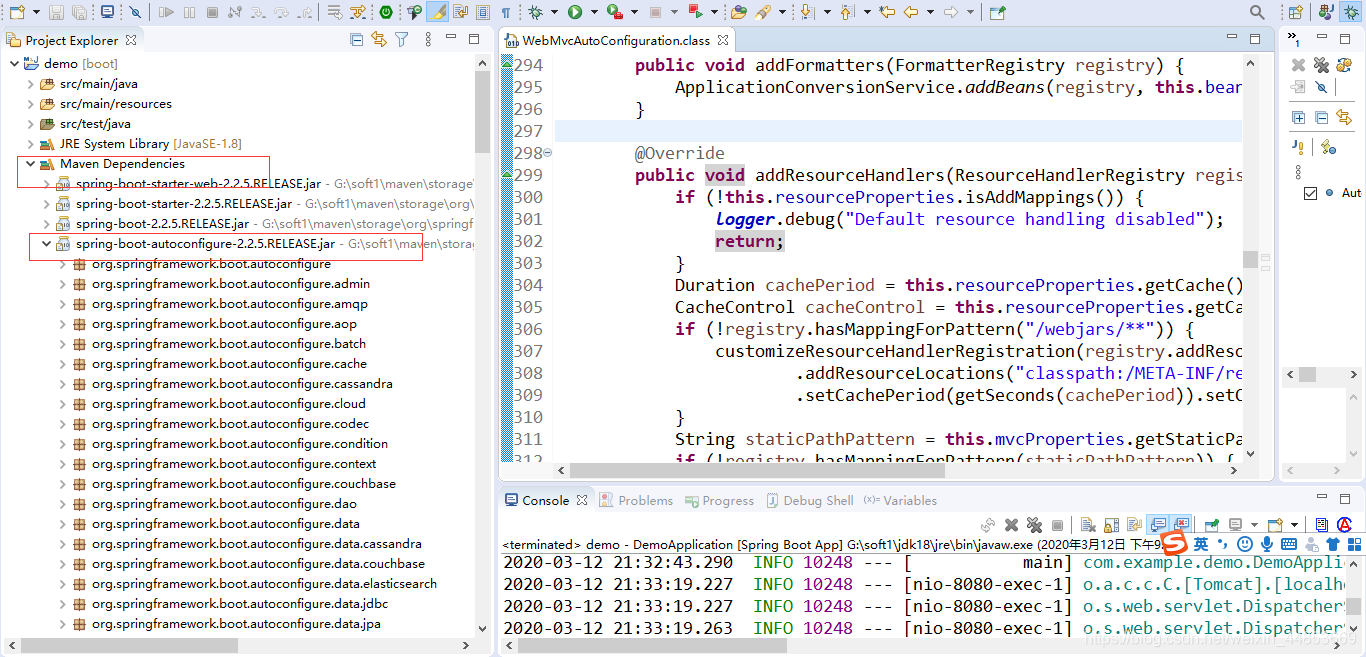Collapse the demo [boot] project node

(x=15, y=63)
